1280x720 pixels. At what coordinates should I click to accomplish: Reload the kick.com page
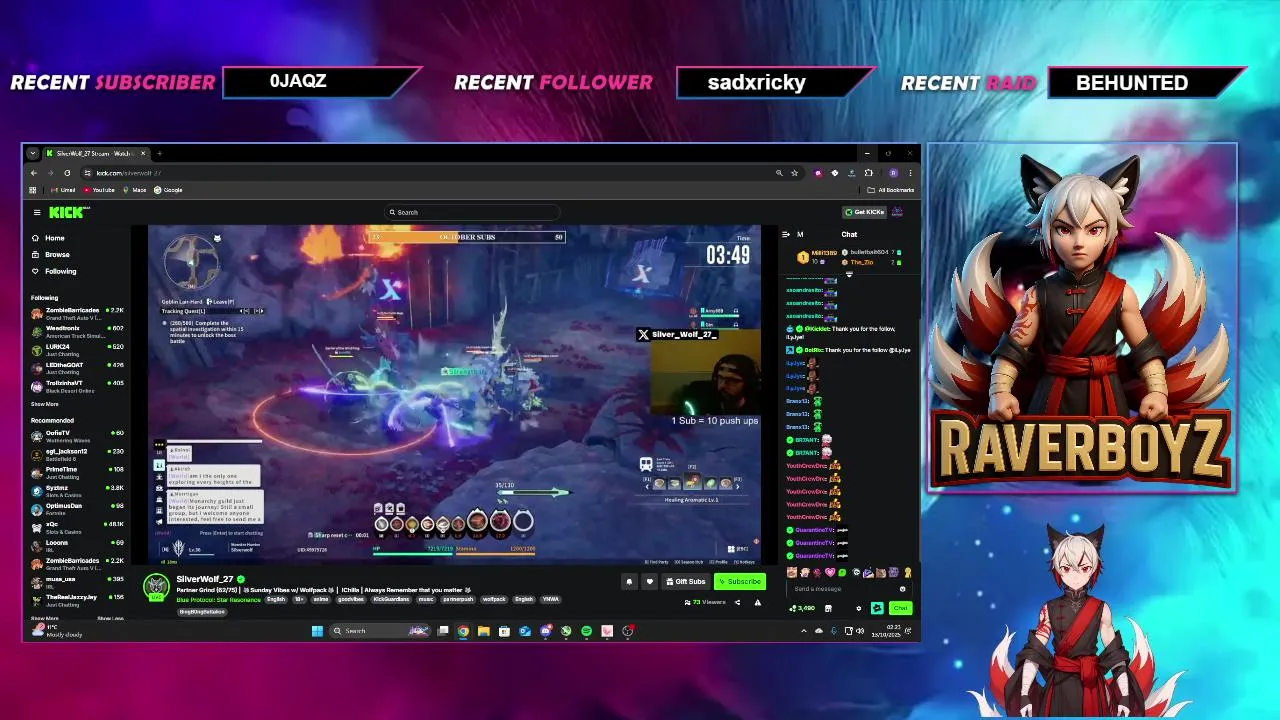click(x=67, y=173)
